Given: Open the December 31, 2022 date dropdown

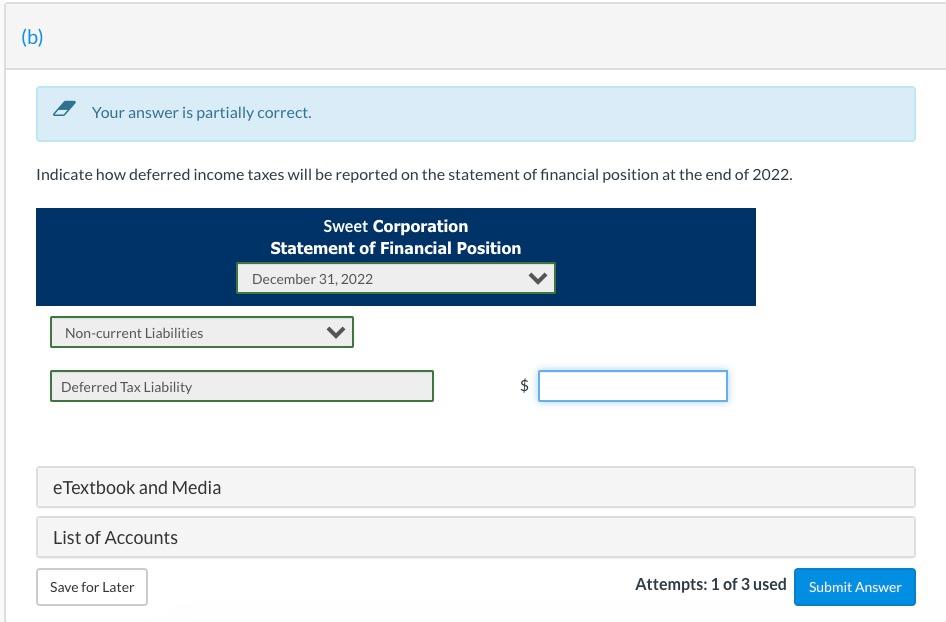Looking at the screenshot, I should coord(396,278).
